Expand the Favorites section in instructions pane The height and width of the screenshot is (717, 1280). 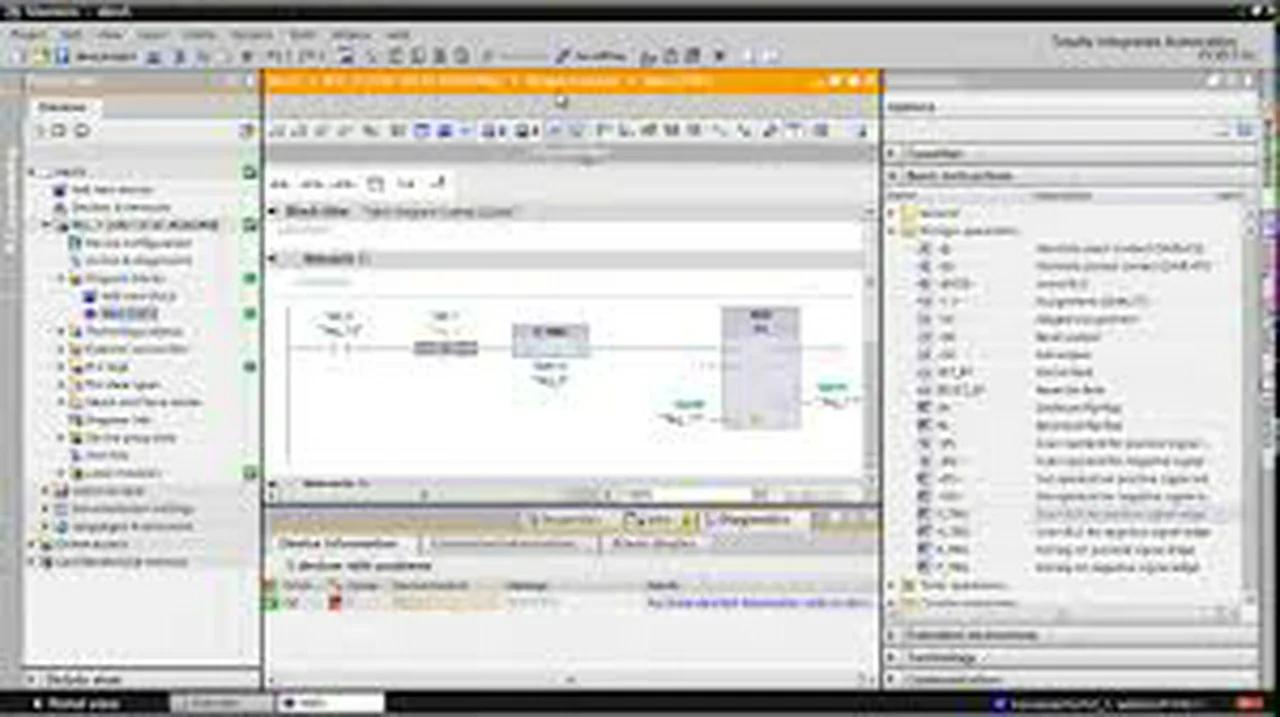point(893,153)
